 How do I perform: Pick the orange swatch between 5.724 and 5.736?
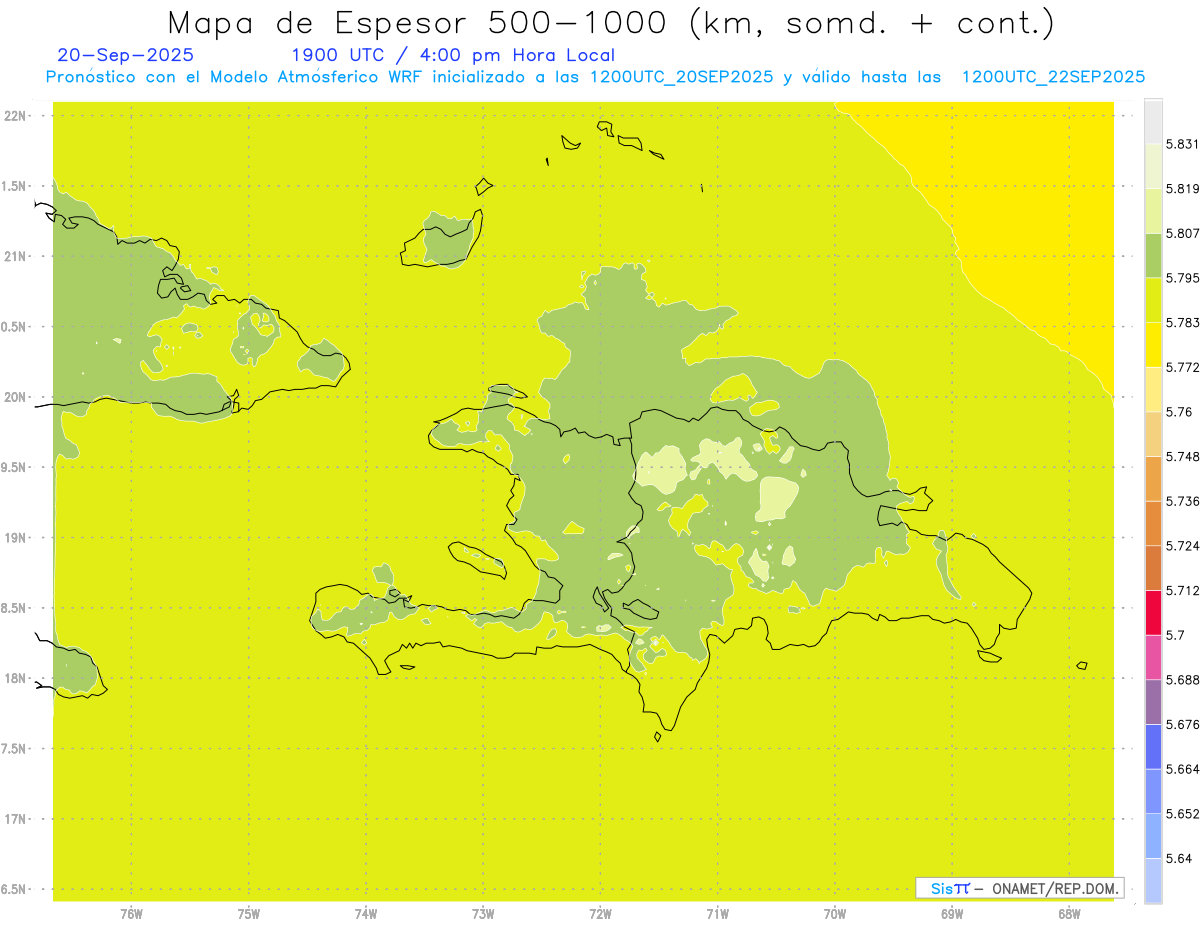[x=1153, y=523]
